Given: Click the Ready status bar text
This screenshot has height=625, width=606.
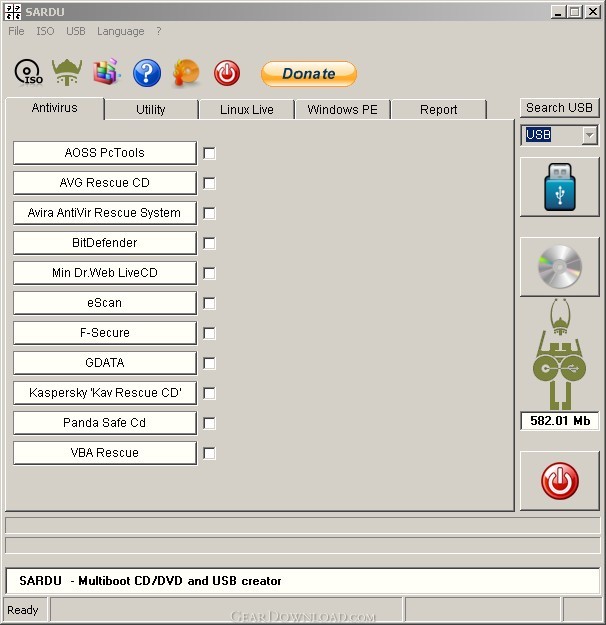Looking at the screenshot, I should tap(23, 610).
